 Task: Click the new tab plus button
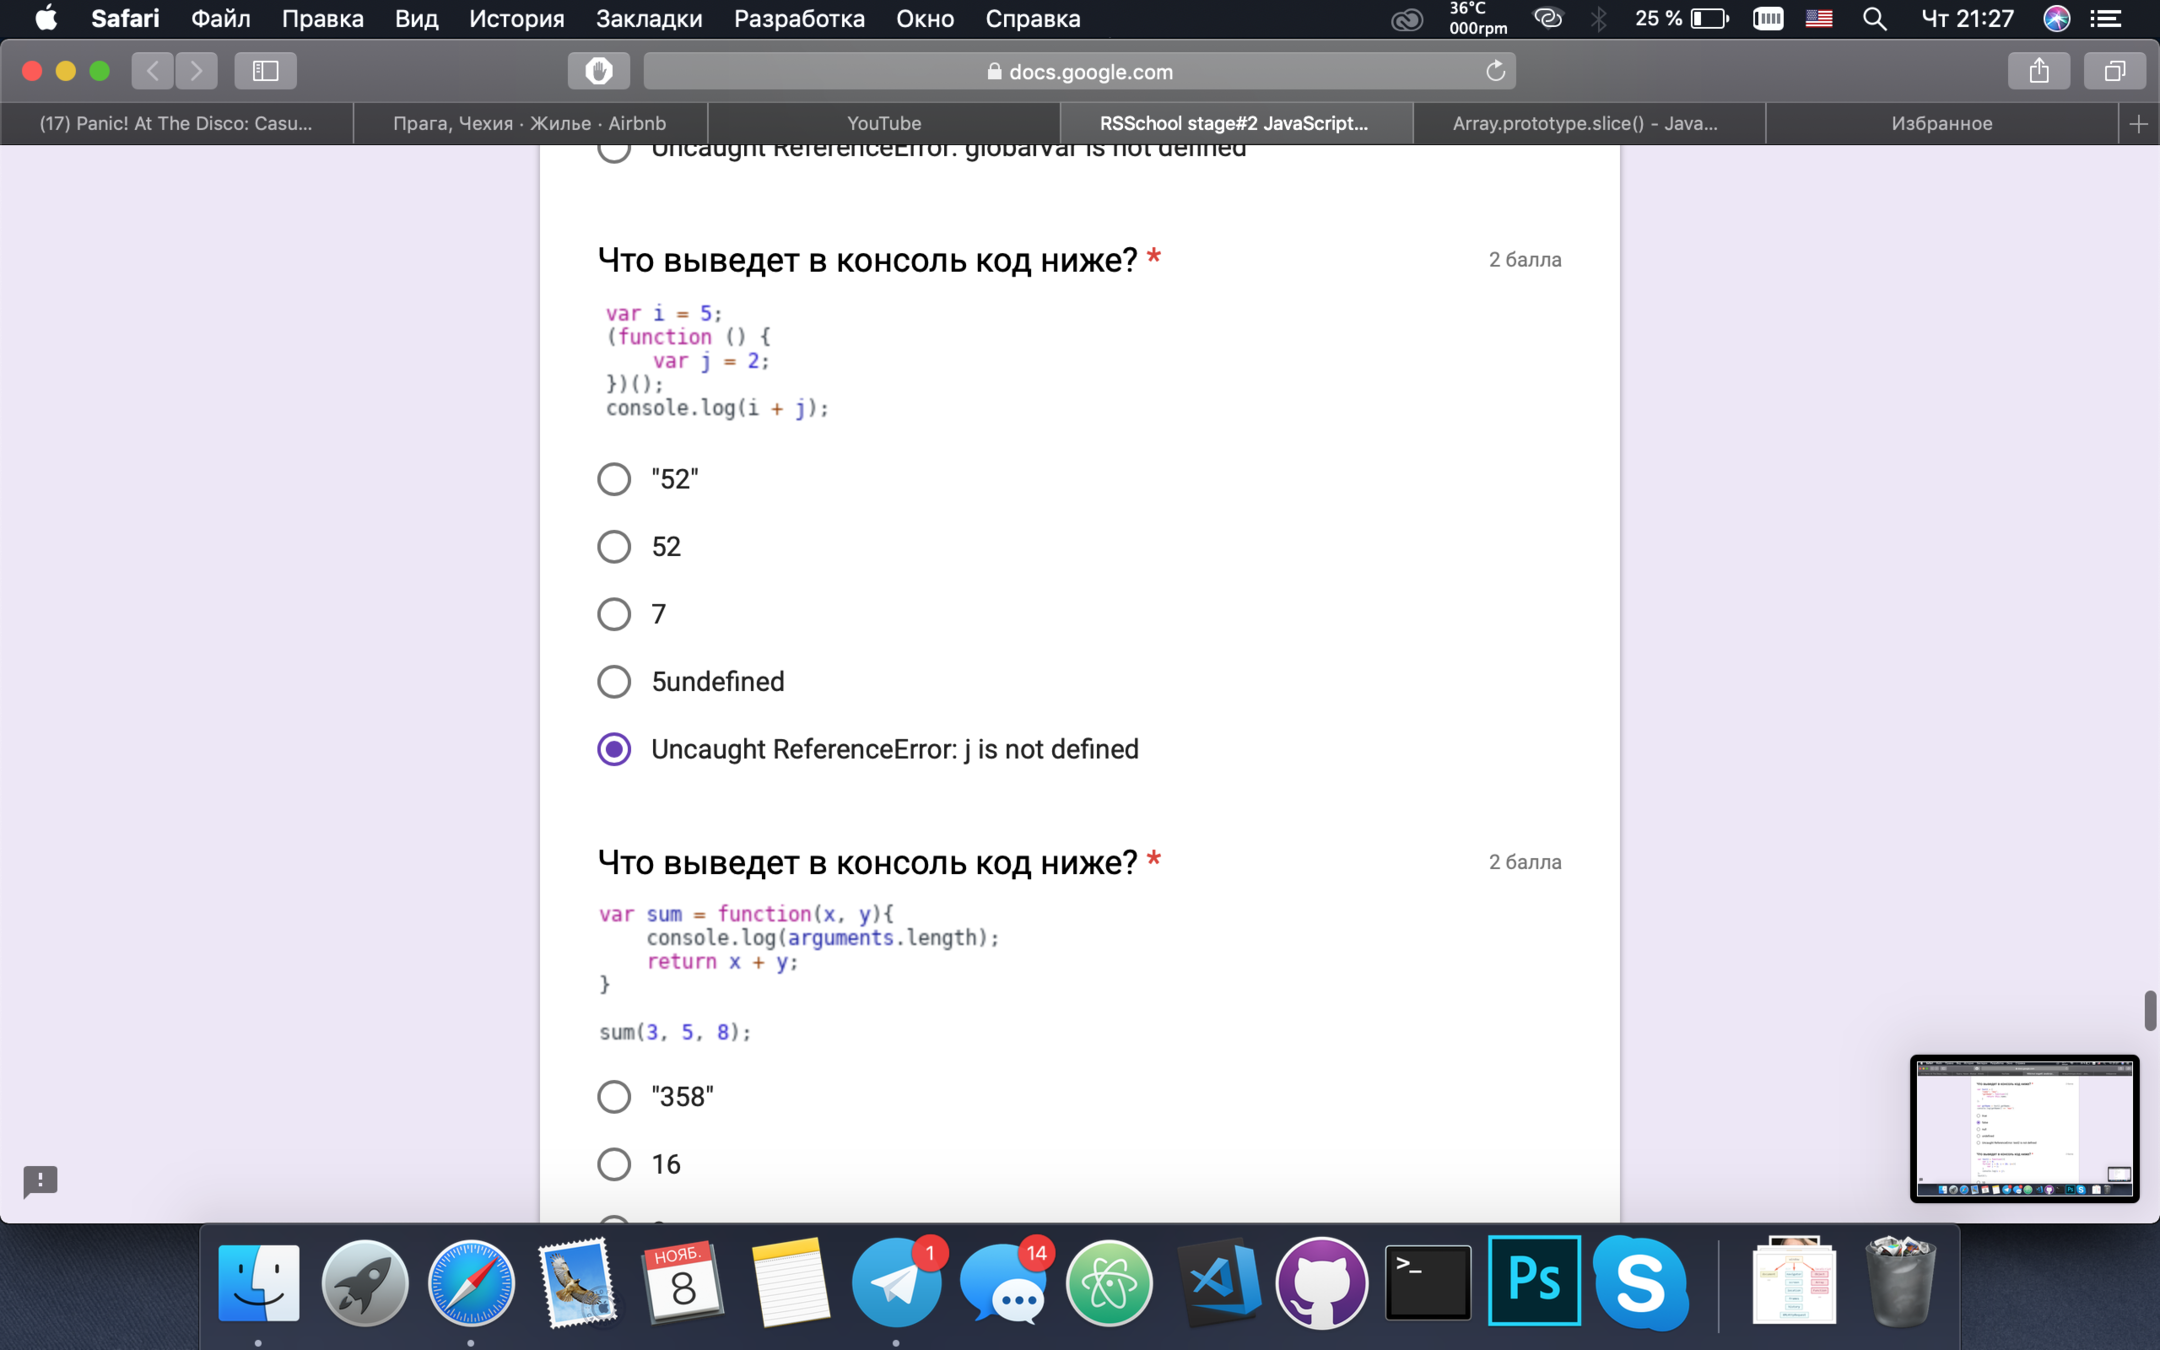(2138, 124)
